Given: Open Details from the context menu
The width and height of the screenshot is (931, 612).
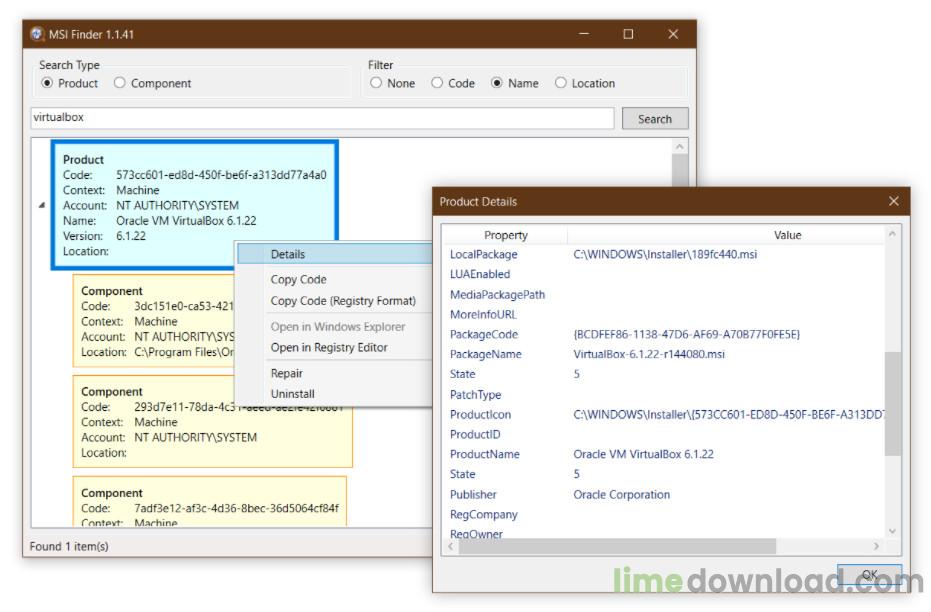Looking at the screenshot, I should coord(288,254).
